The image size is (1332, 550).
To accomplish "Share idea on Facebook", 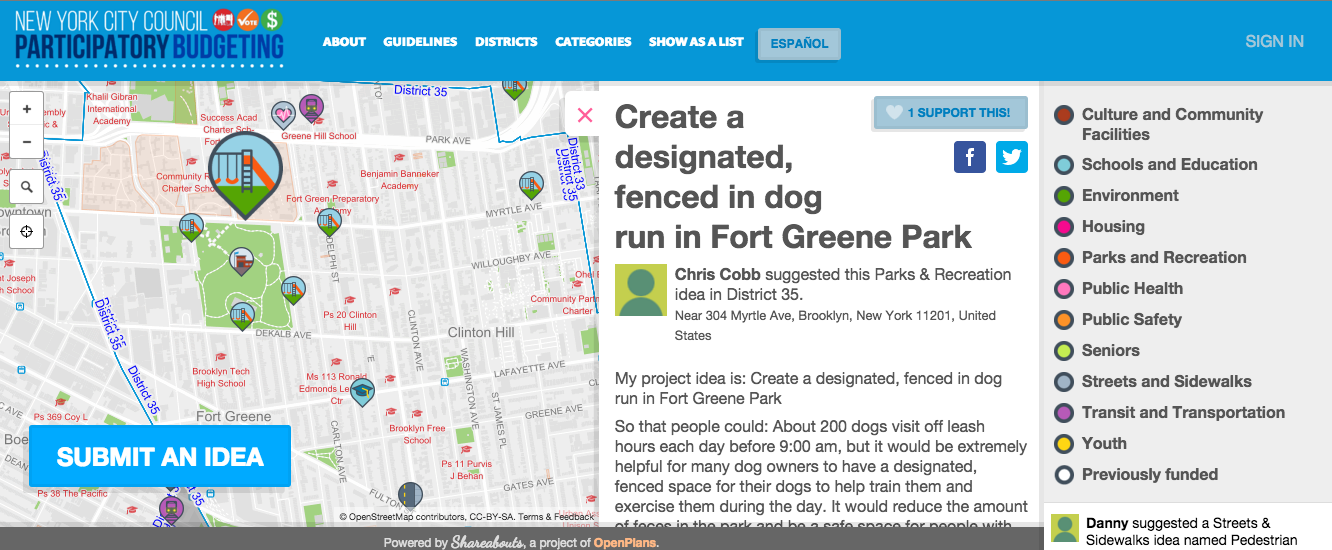I will tap(970, 157).
